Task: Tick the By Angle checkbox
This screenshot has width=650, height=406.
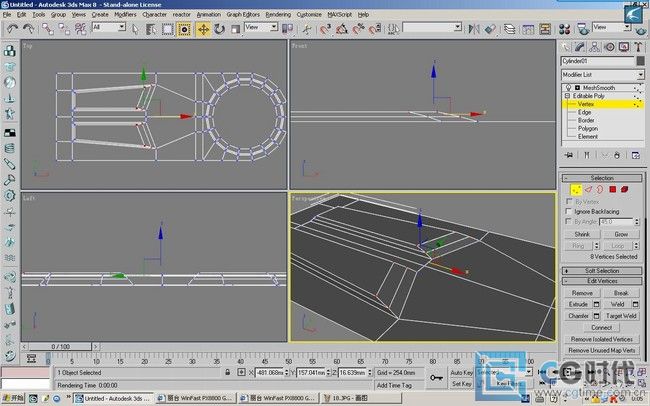Action: tap(569, 221)
